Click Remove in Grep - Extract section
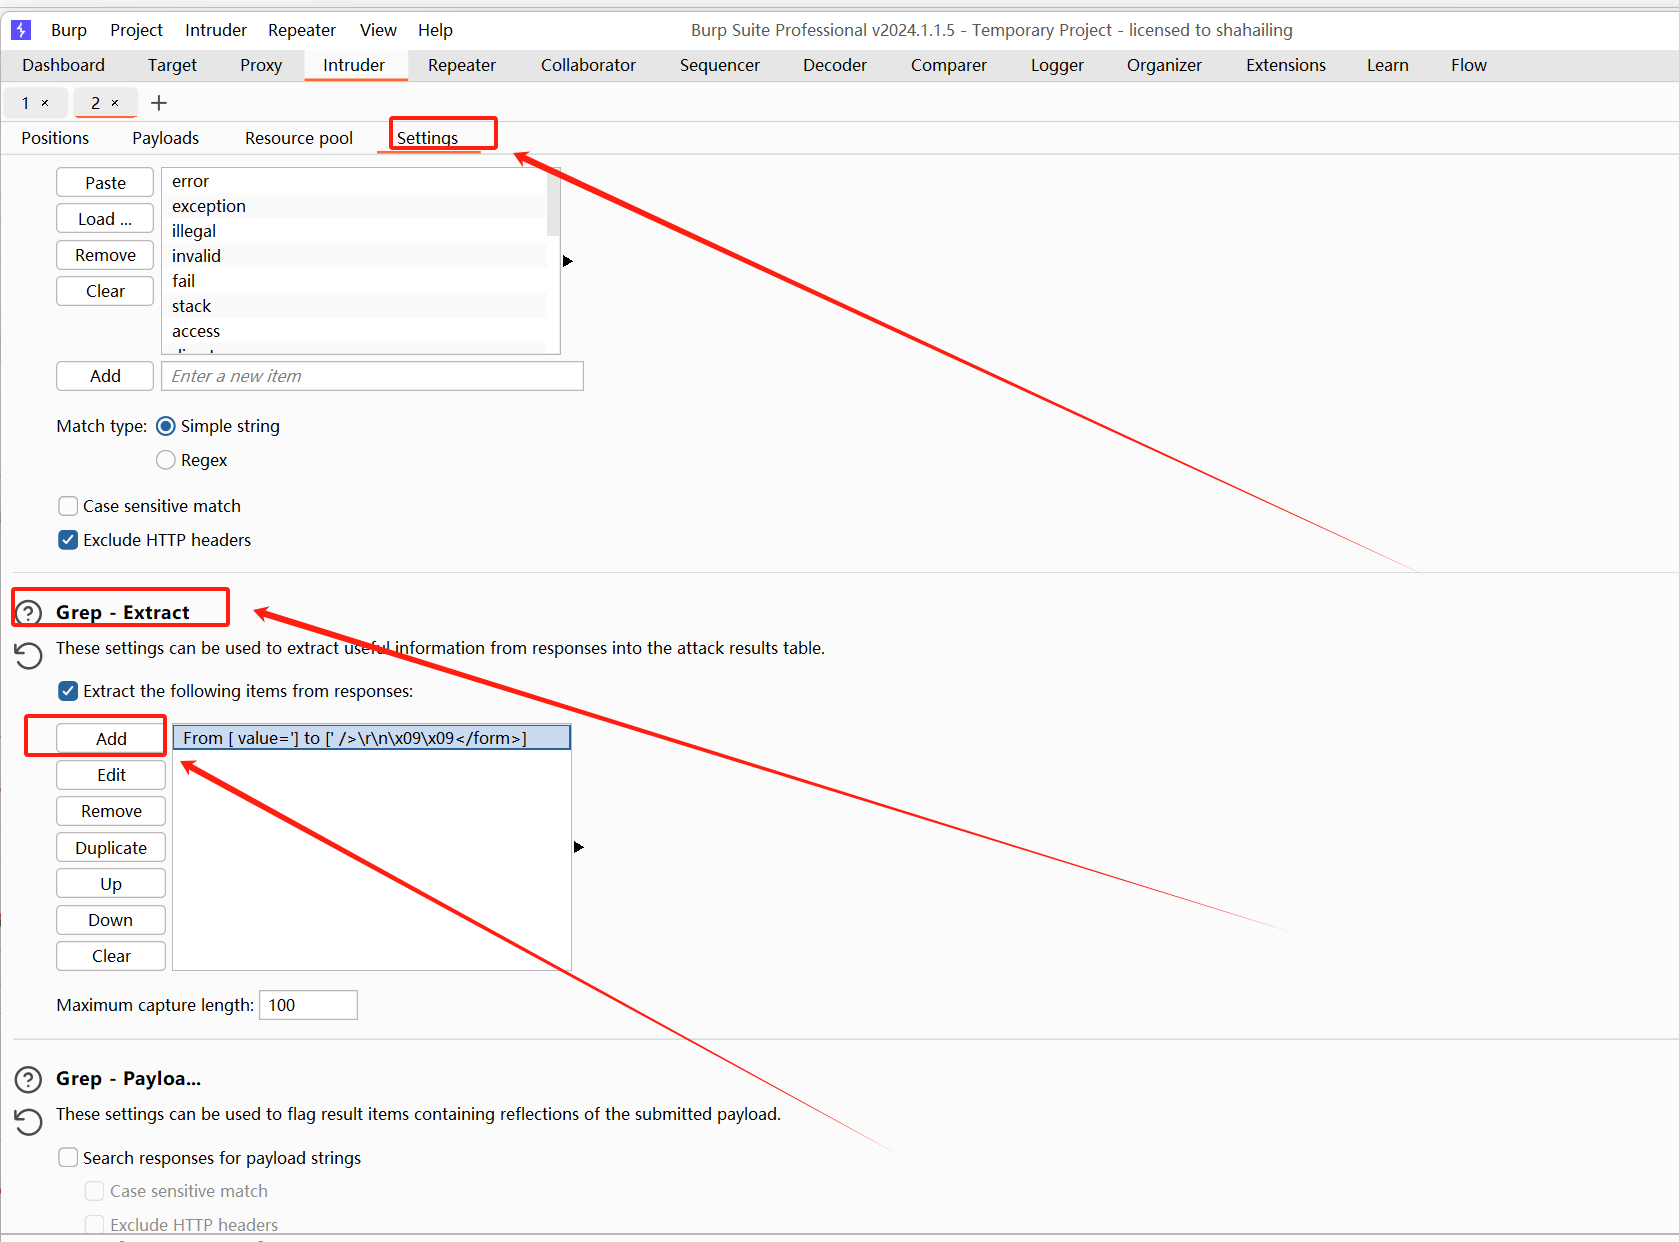This screenshot has height=1242, width=1679. pos(111,811)
